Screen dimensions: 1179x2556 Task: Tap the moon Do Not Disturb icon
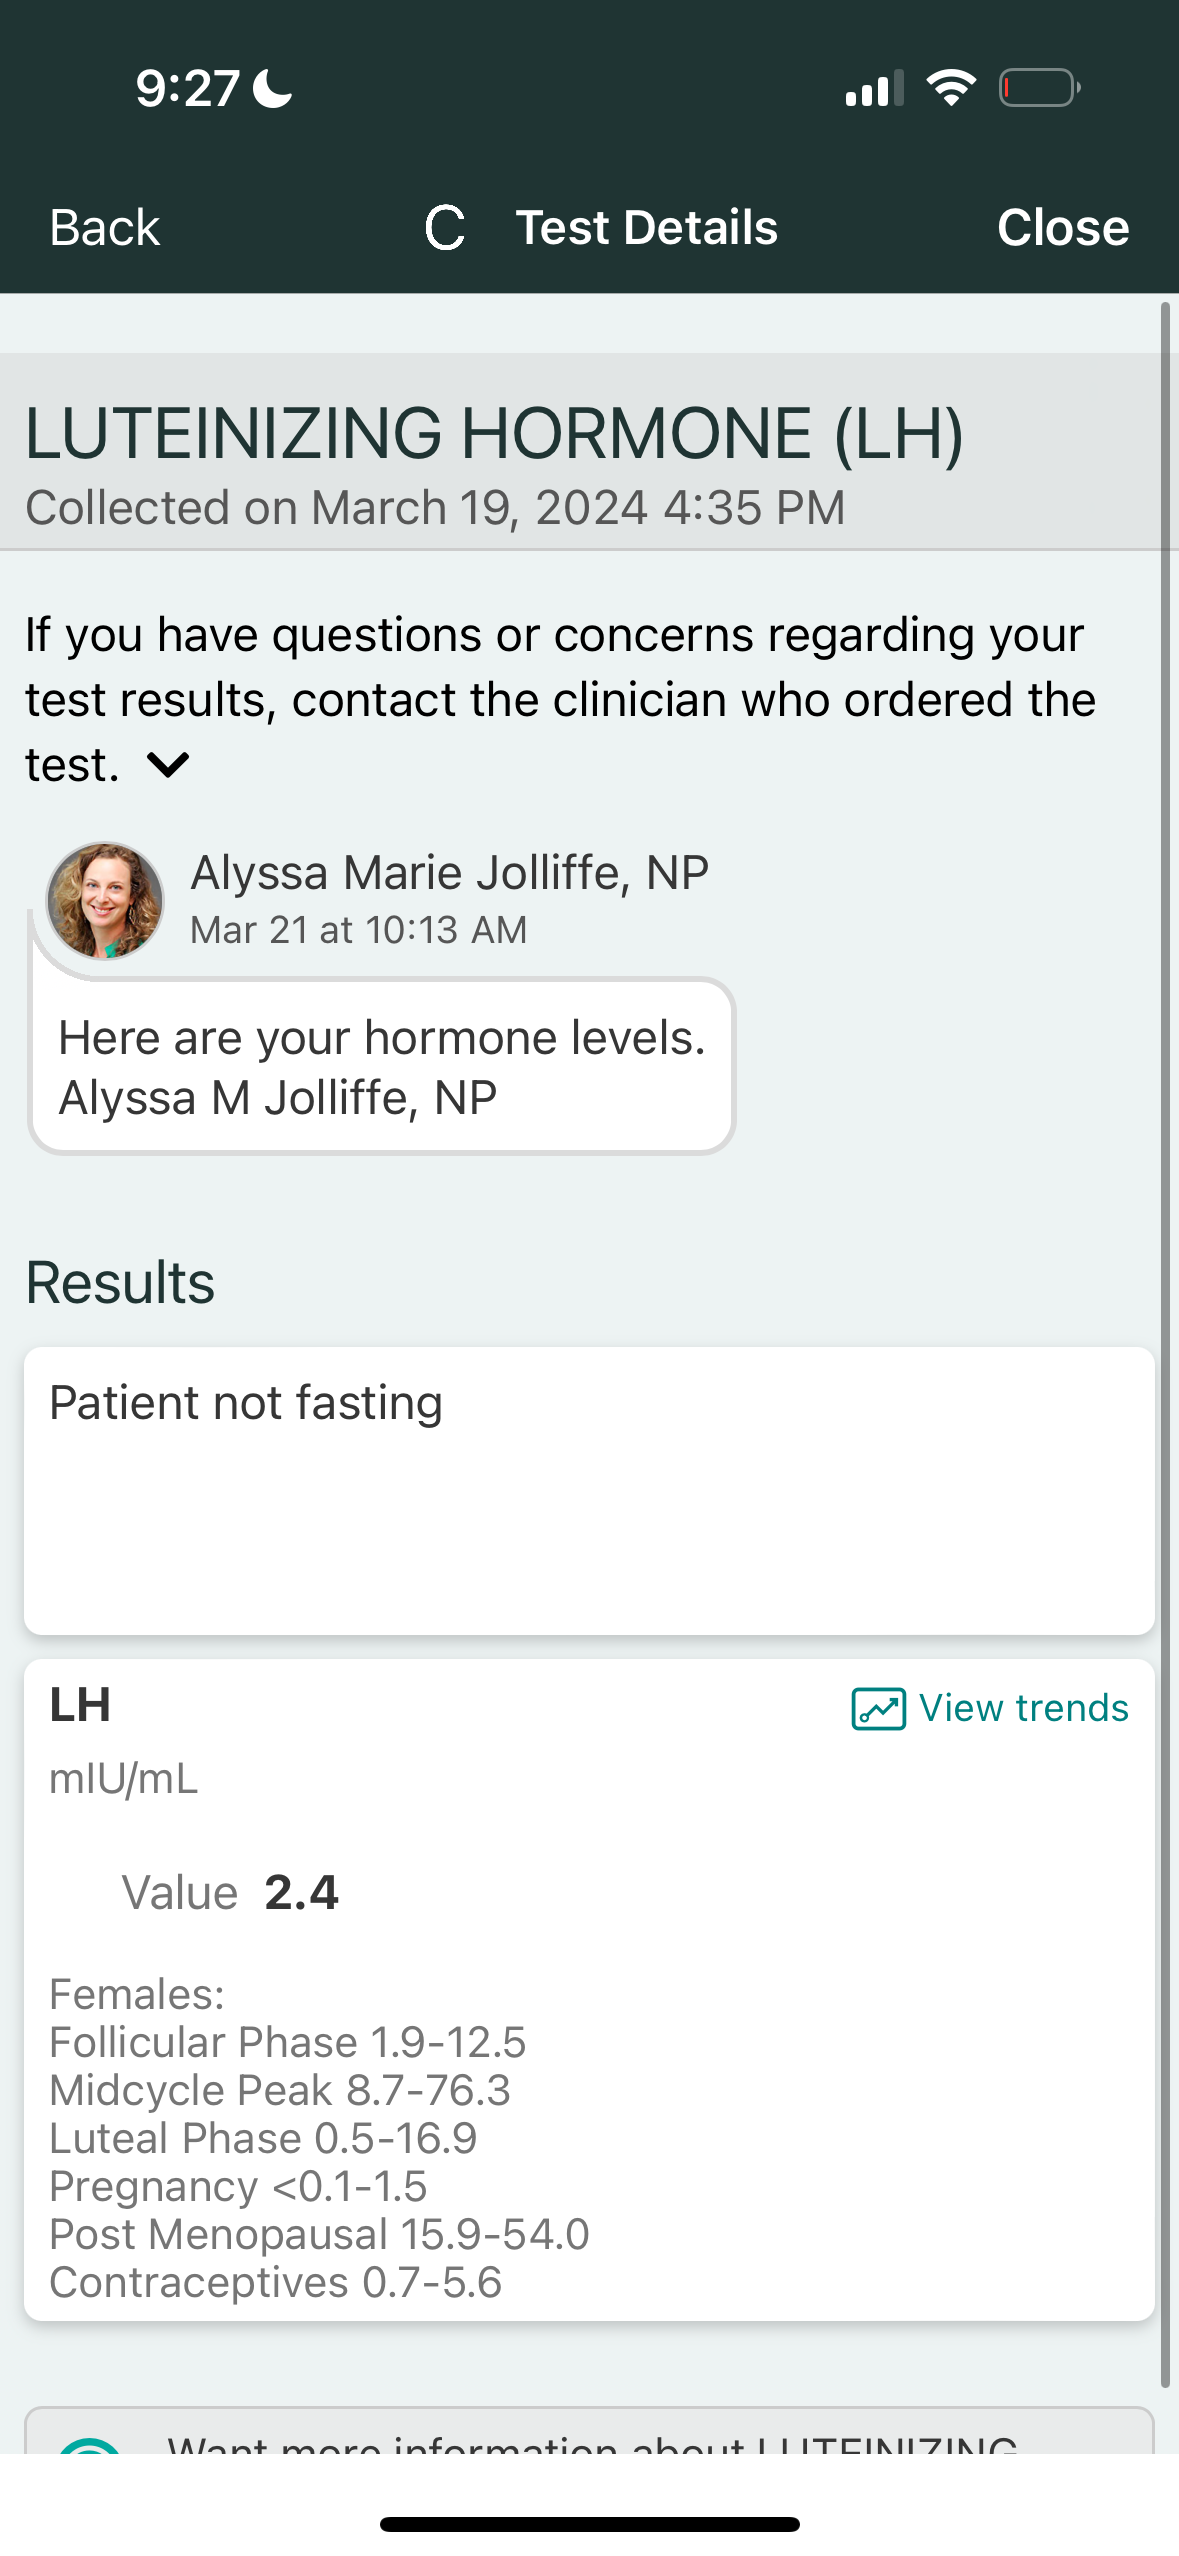(273, 88)
